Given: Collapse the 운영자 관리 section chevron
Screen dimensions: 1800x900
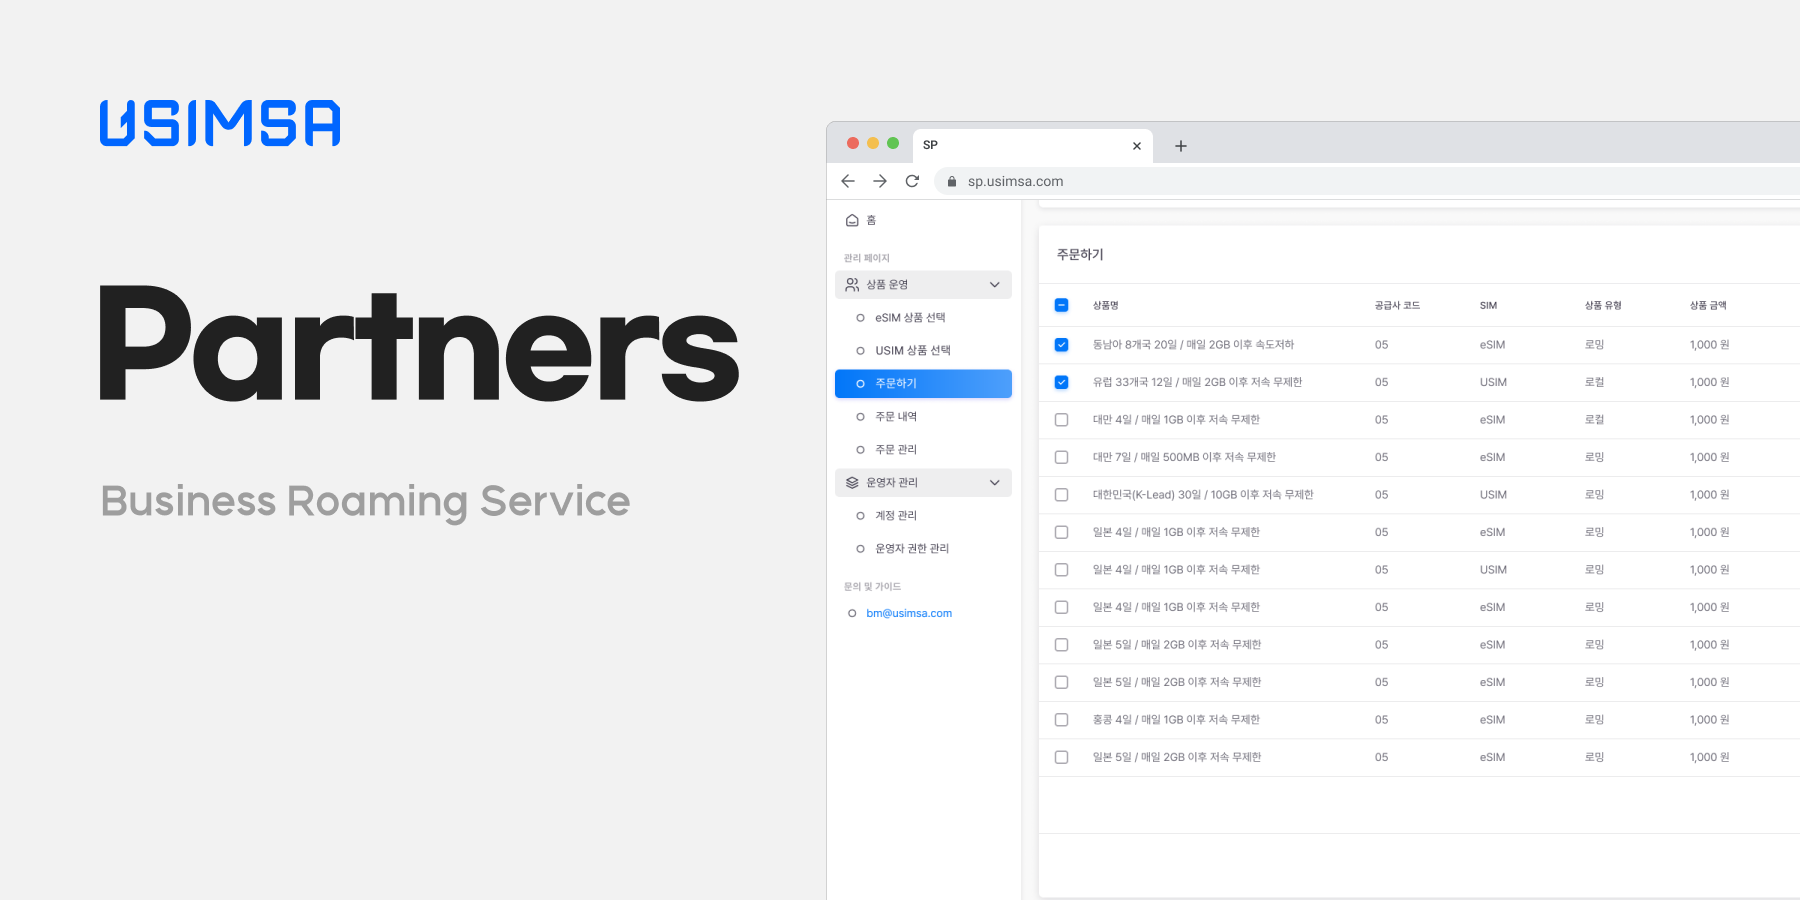Looking at the screenshot, I should point(995,483).
